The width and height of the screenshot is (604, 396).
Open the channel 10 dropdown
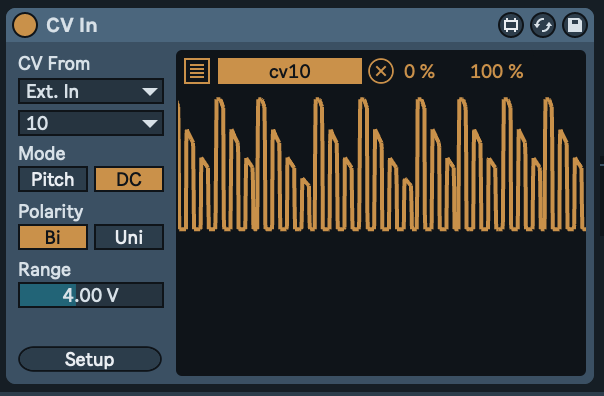91,123
